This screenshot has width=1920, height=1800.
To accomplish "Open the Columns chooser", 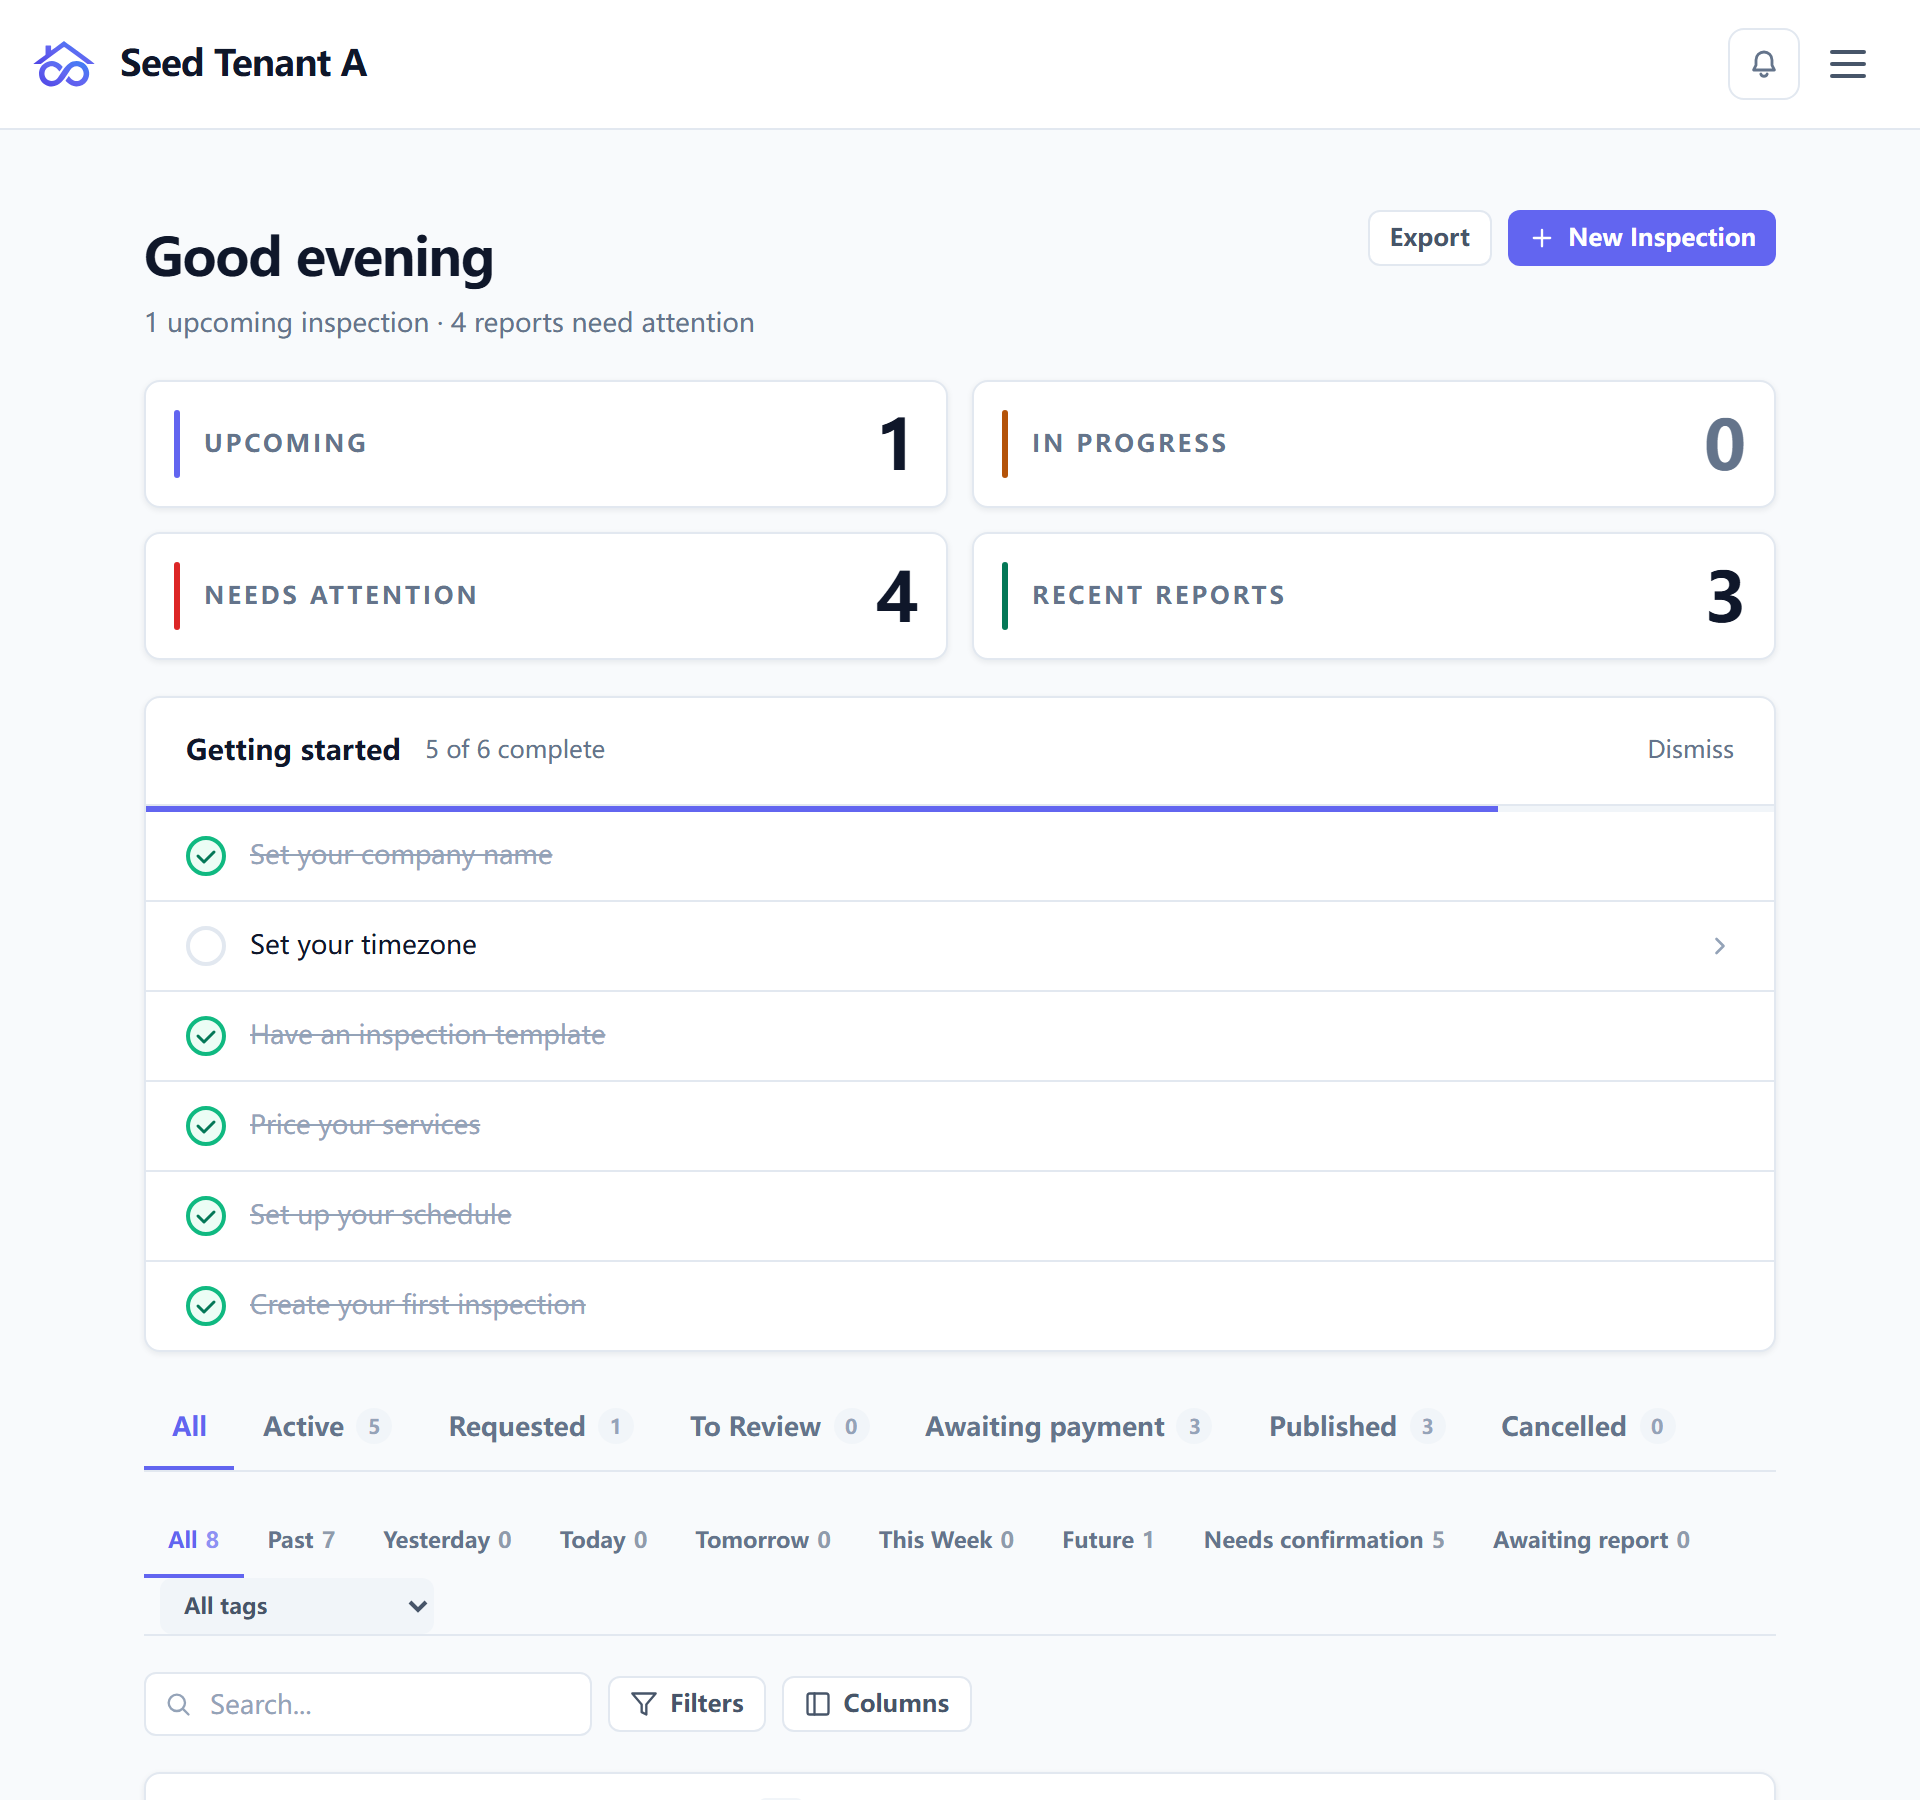I will [877, 1704].
